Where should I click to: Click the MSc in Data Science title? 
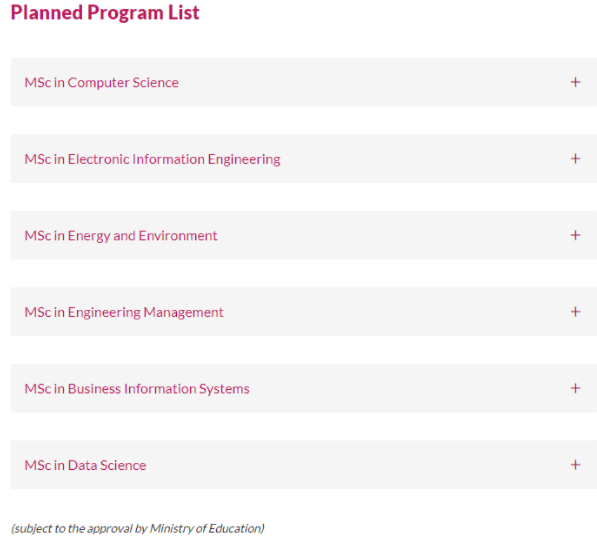85,465
